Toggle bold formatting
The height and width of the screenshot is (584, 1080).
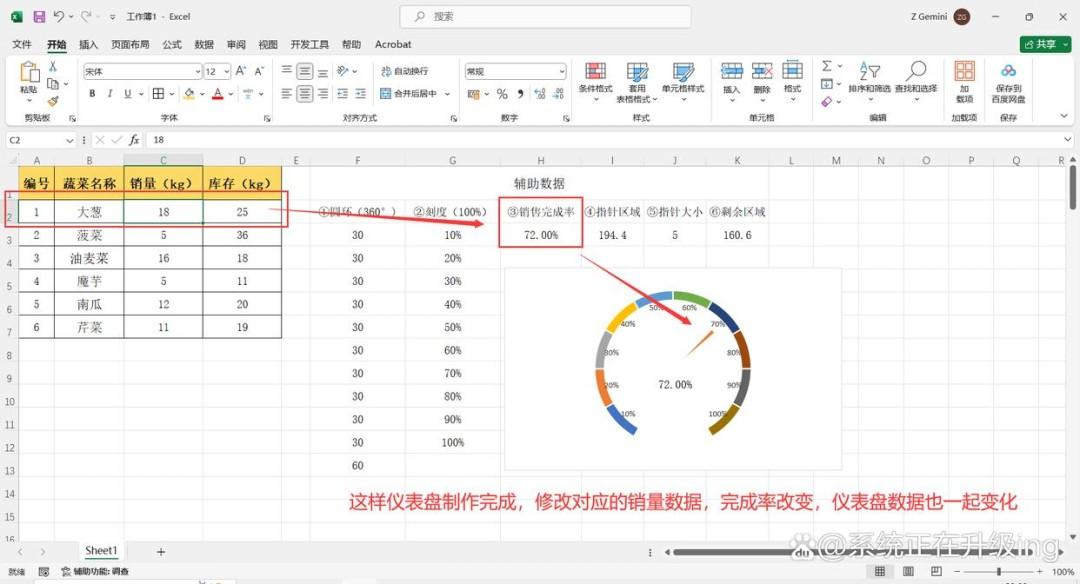[92, 94]
